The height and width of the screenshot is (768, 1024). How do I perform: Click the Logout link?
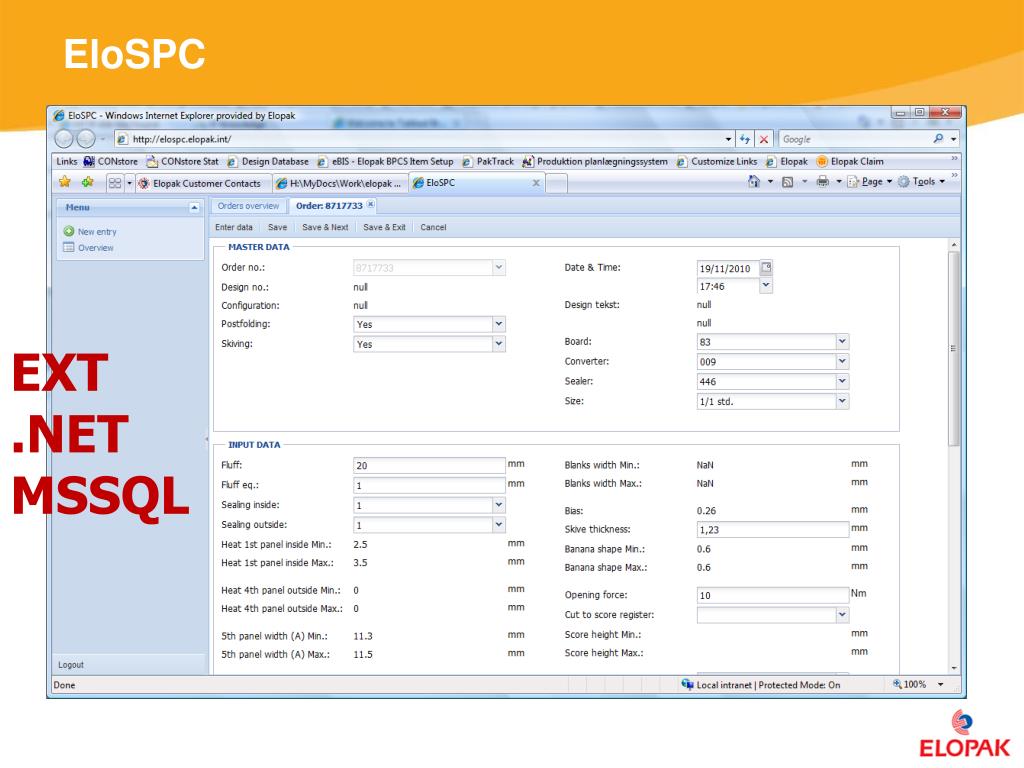coord(71,665)
